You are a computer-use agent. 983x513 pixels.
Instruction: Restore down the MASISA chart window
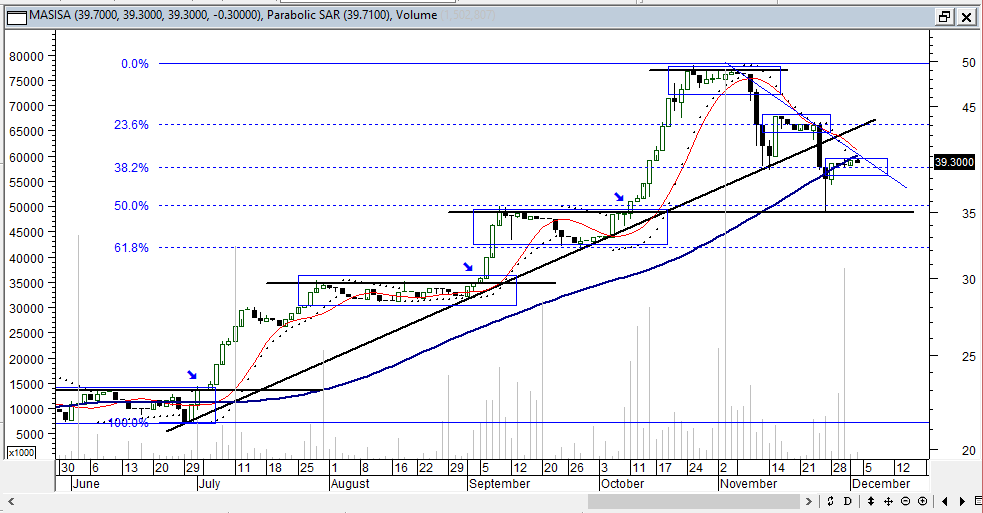coord(945,16)
